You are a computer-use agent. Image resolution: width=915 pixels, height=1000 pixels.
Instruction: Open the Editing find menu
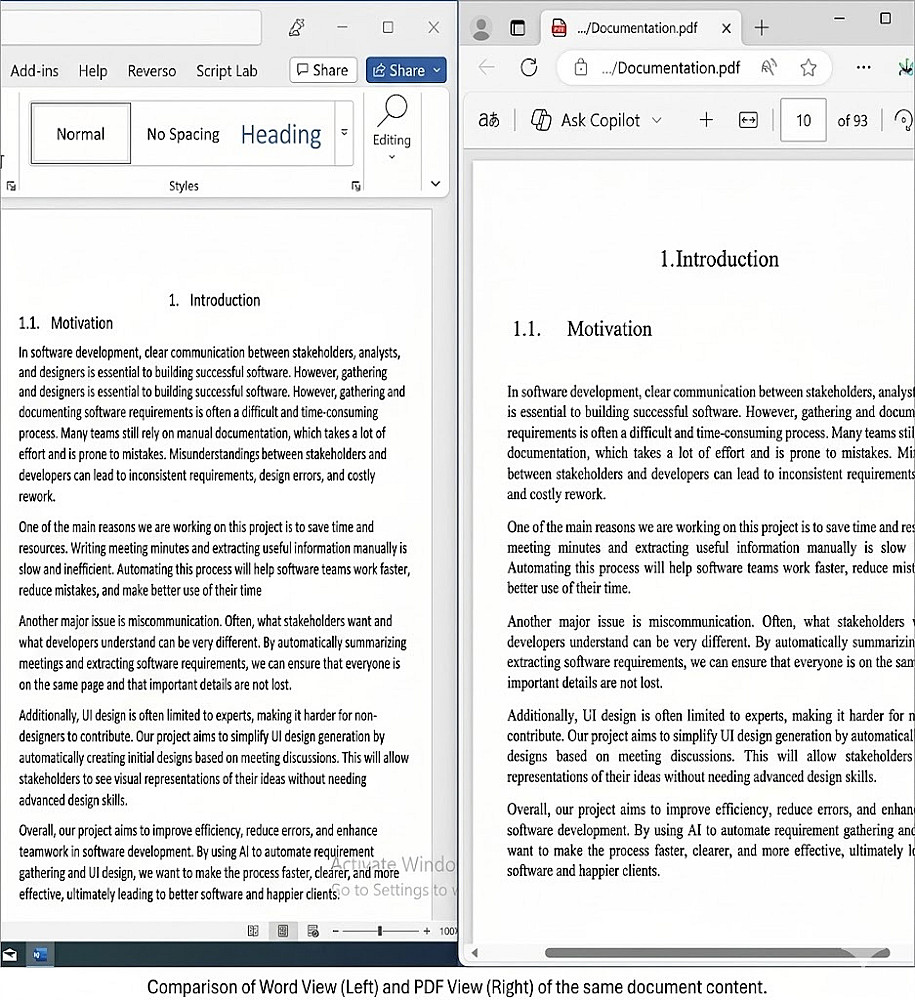click(392, 128)
